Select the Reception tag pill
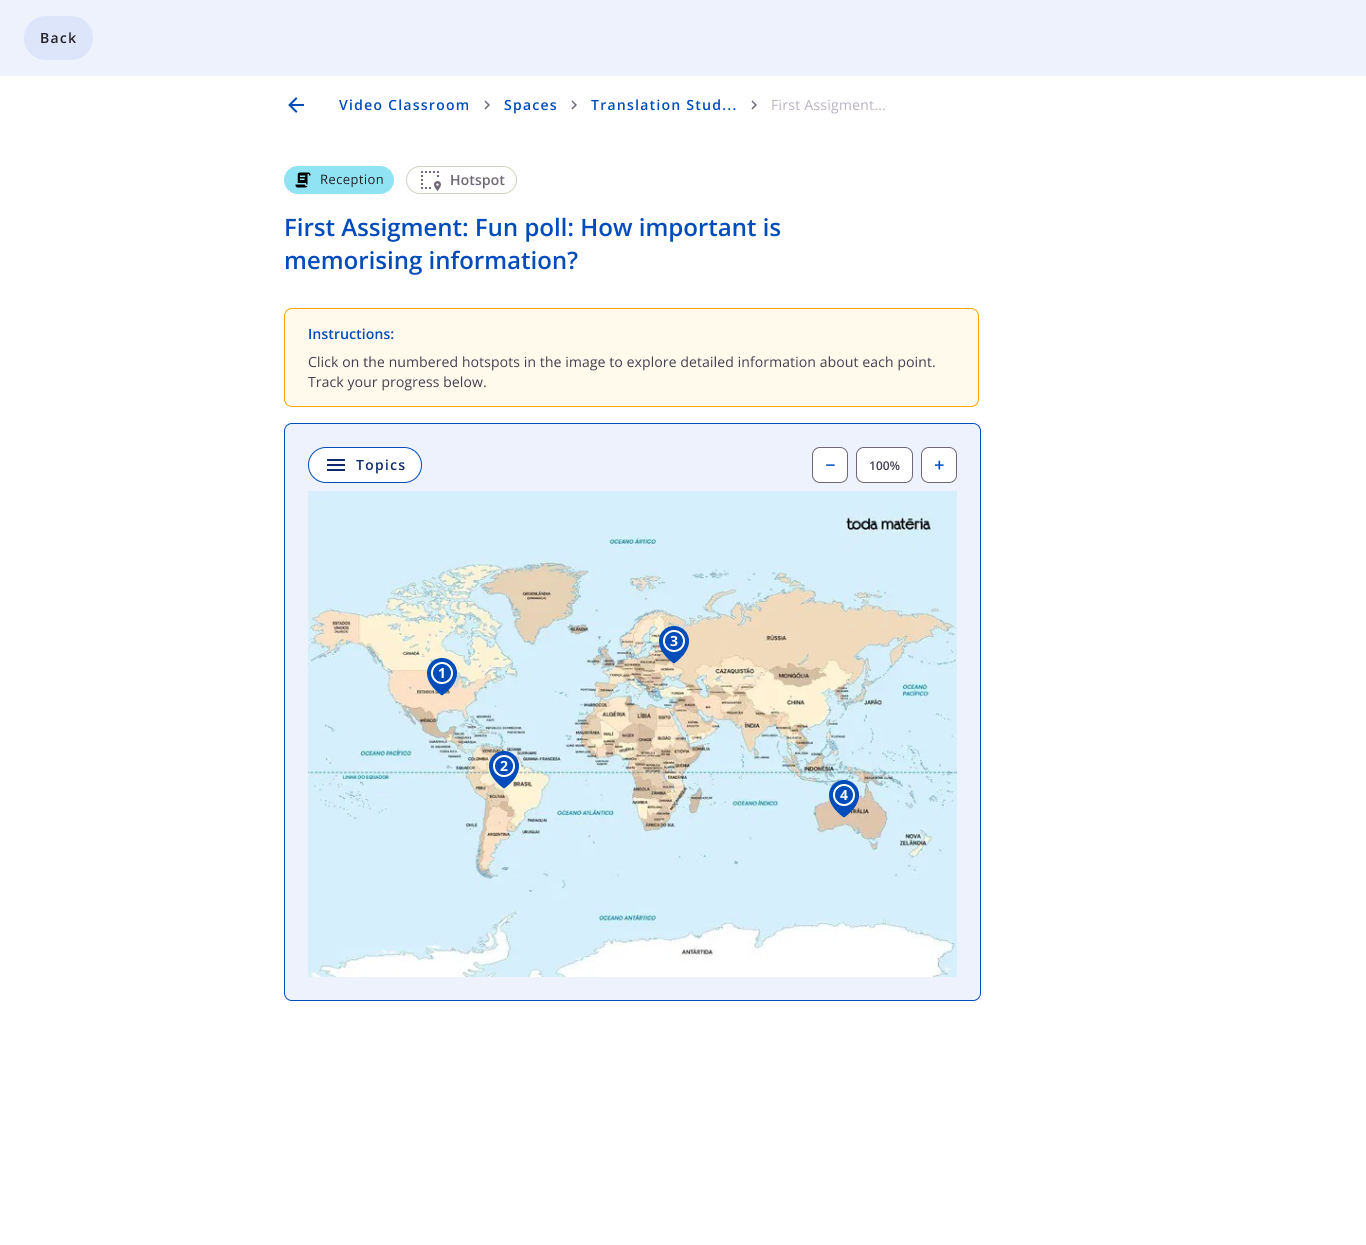Viewport: 1366px width, 1245px height. point(339,180)
